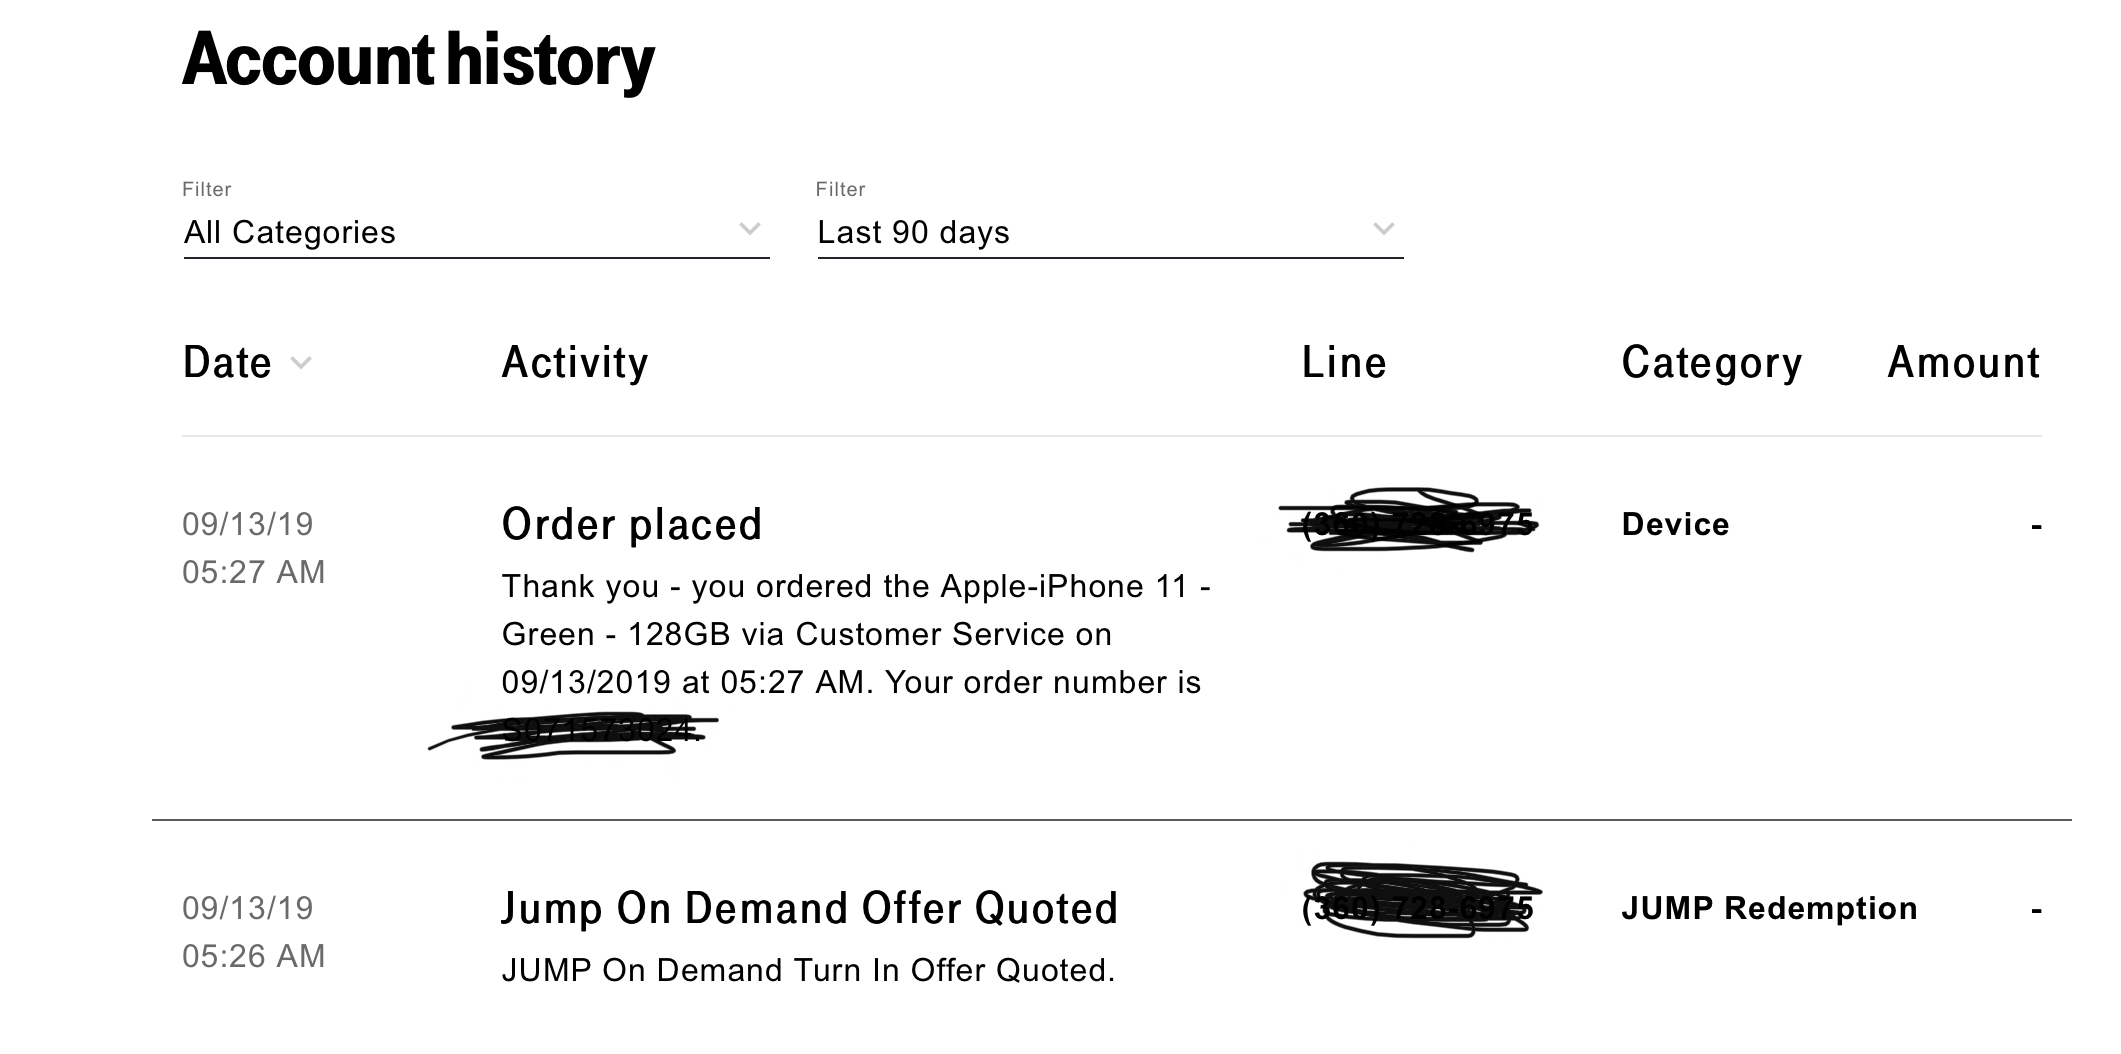This screenshot has width=2121, height=1054.
Task: Select the Device category label
Action: click(x=1675, y=524)
